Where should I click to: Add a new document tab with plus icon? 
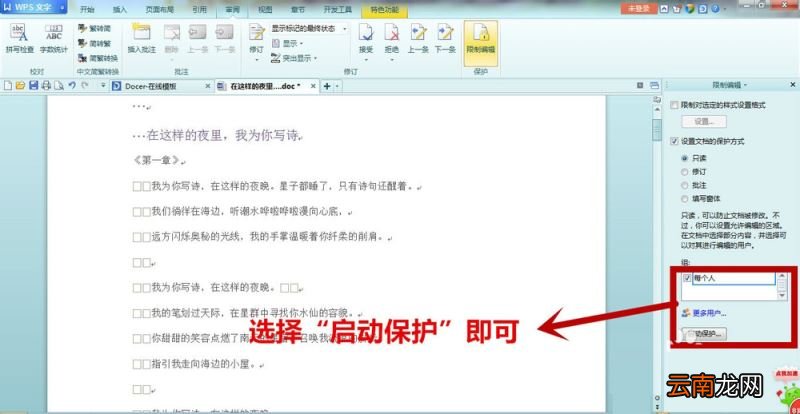pos(327,86)
